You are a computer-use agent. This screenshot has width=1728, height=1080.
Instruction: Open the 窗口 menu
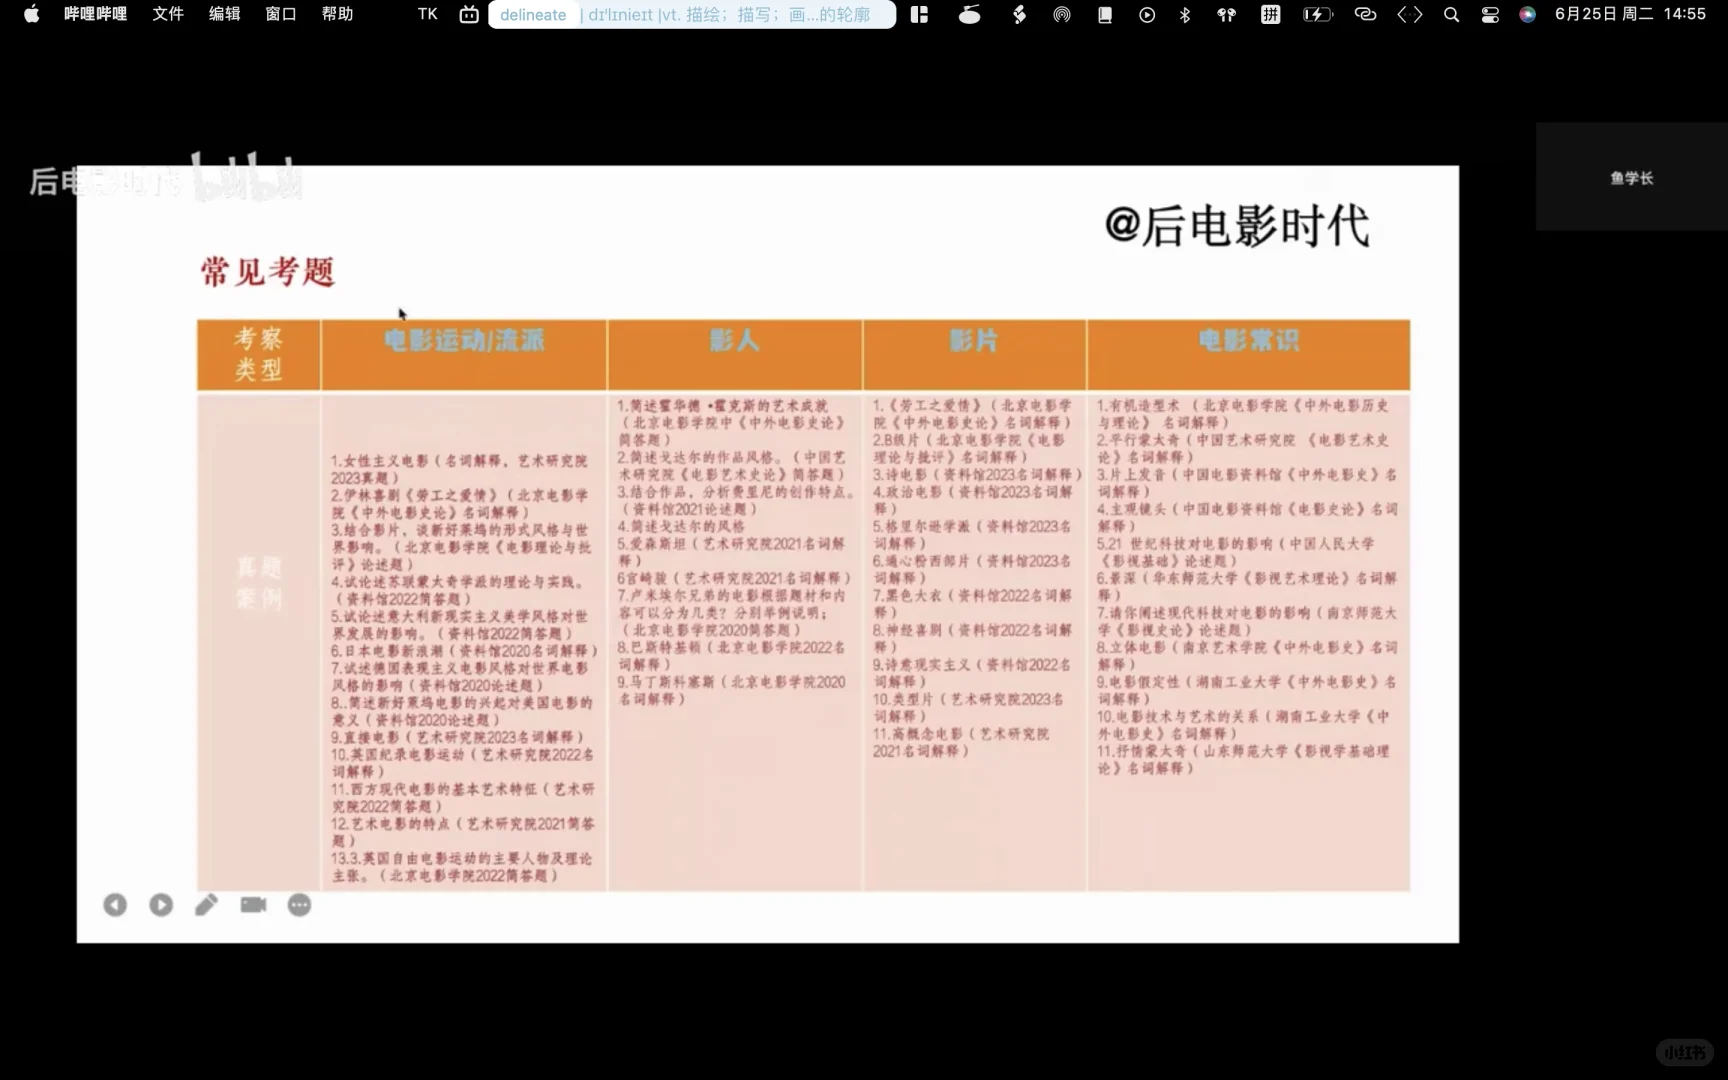pyautogui.click(x=280, y=14)
